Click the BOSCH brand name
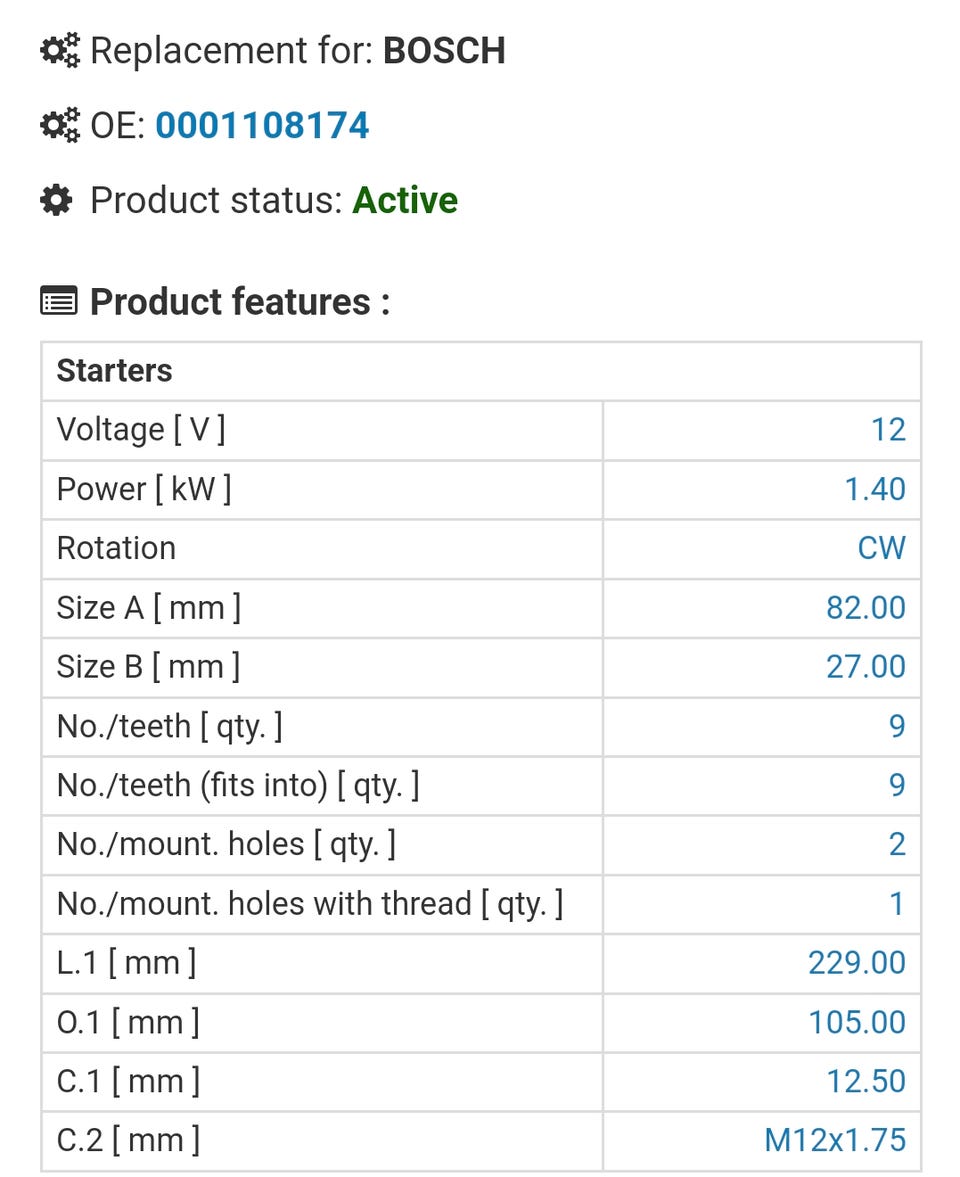Image resolution: width=960 pixels, height=1177 pixels. [x=444, y=51]
